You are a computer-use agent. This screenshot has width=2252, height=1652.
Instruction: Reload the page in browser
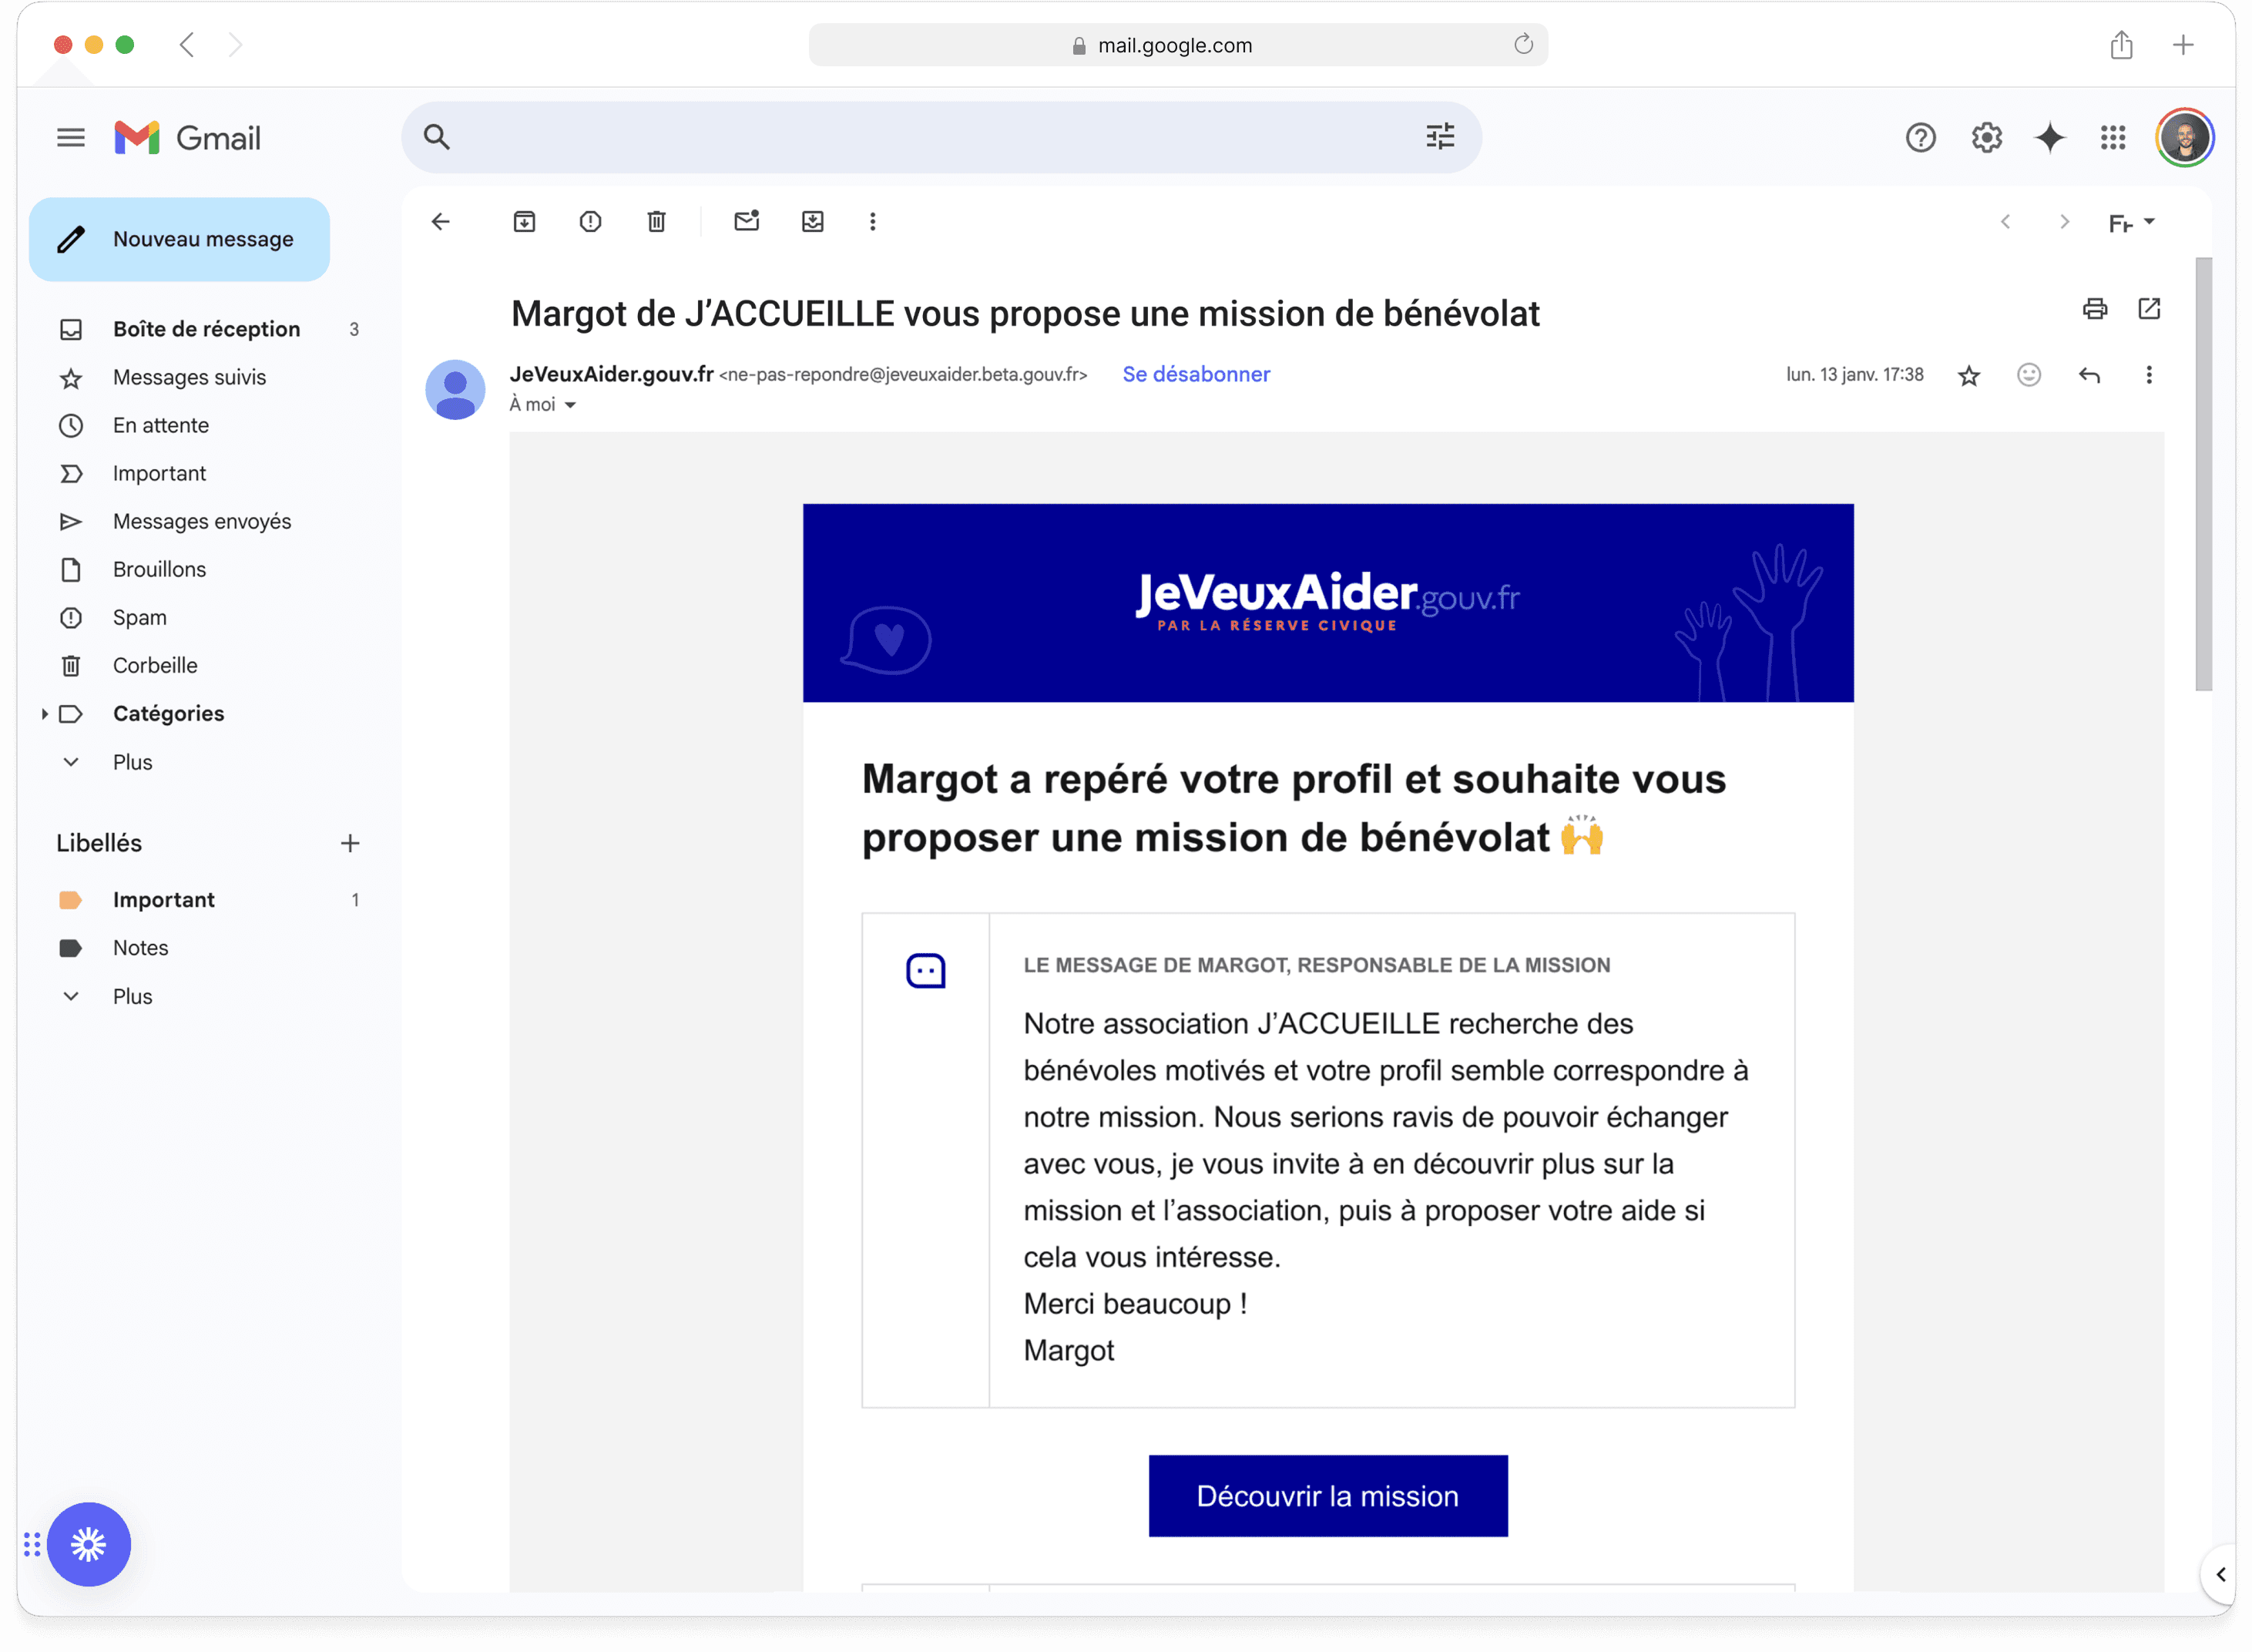1523,45
